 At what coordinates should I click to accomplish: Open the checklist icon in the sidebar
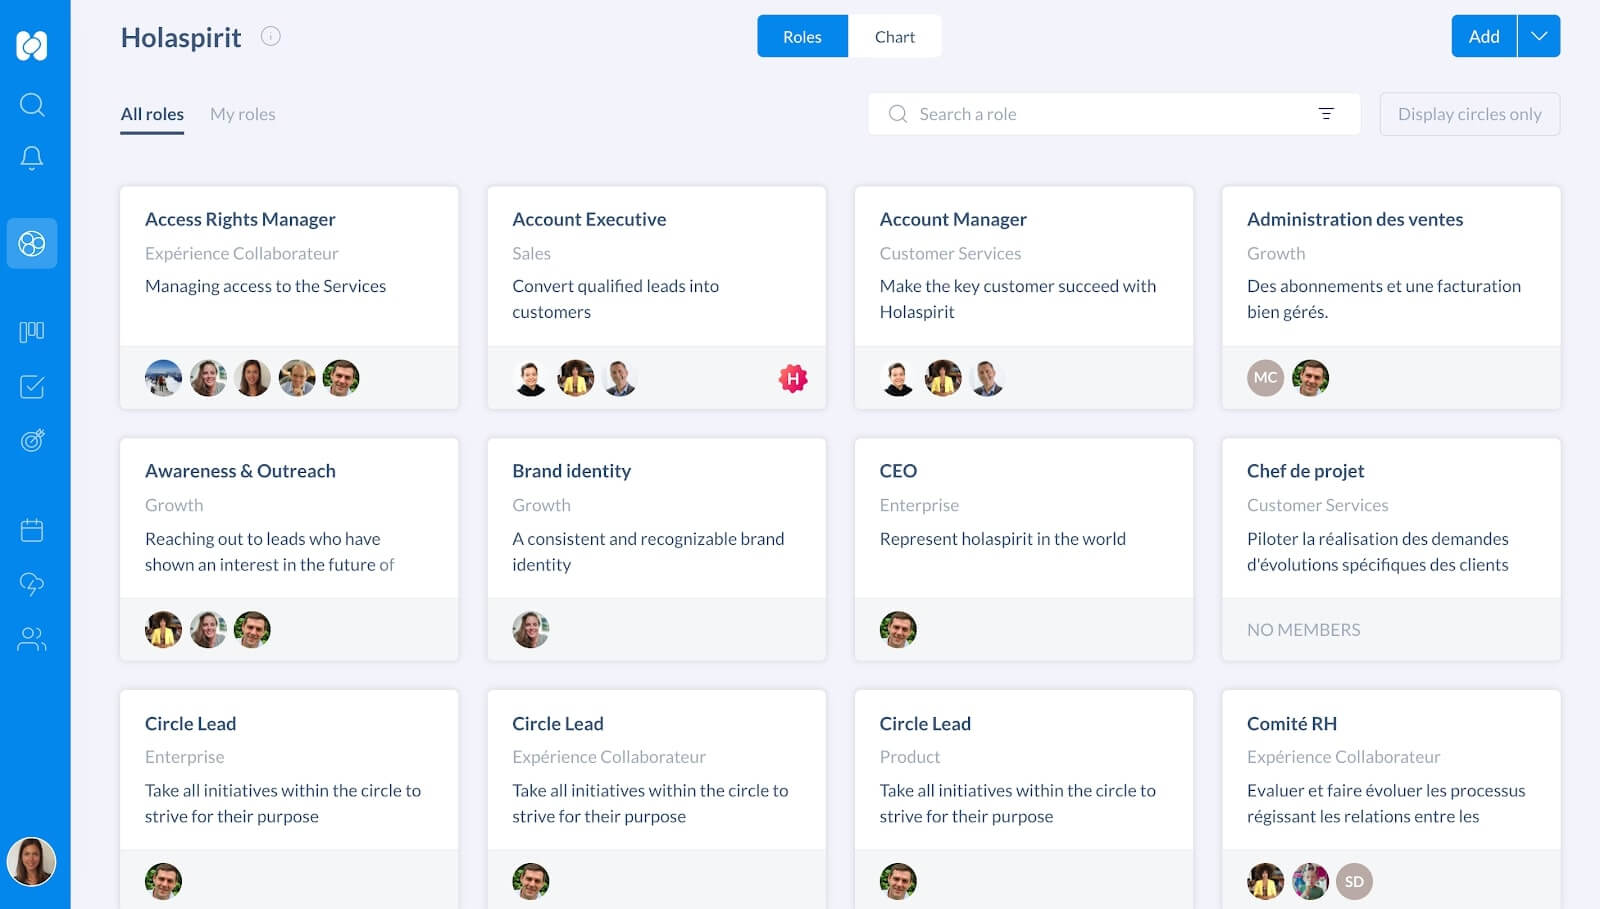[x=32, y=386]
